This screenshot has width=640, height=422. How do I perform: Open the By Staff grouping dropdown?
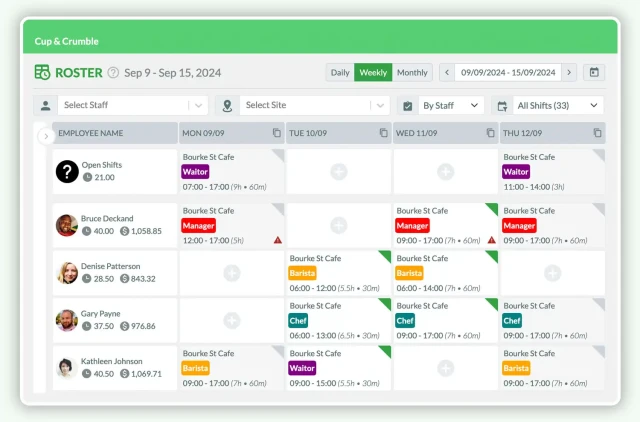point(451,106)
